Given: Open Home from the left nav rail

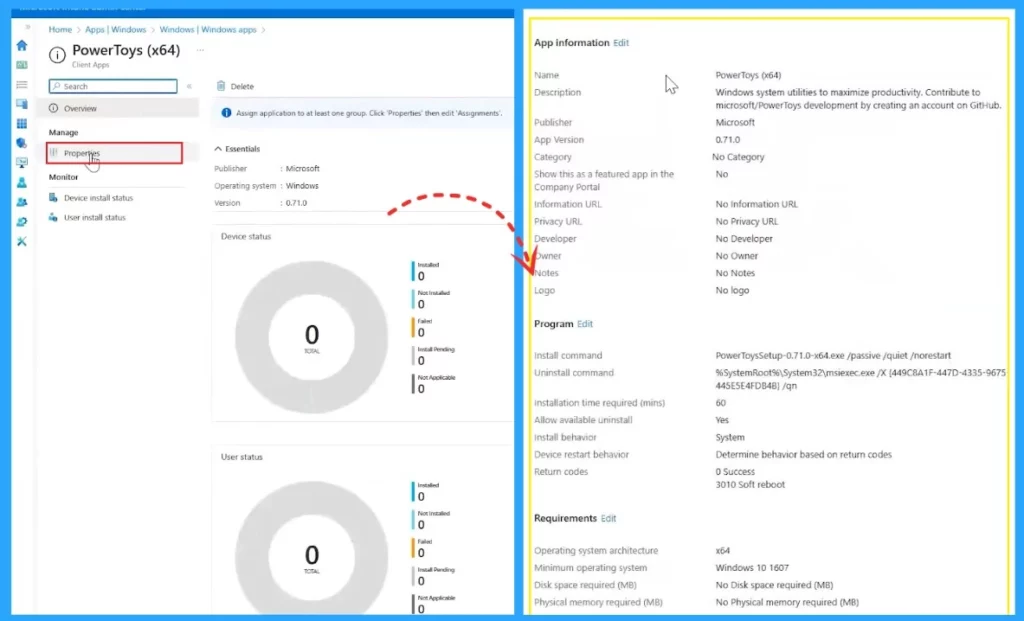Looking at the screenshot, I should 22,45.
